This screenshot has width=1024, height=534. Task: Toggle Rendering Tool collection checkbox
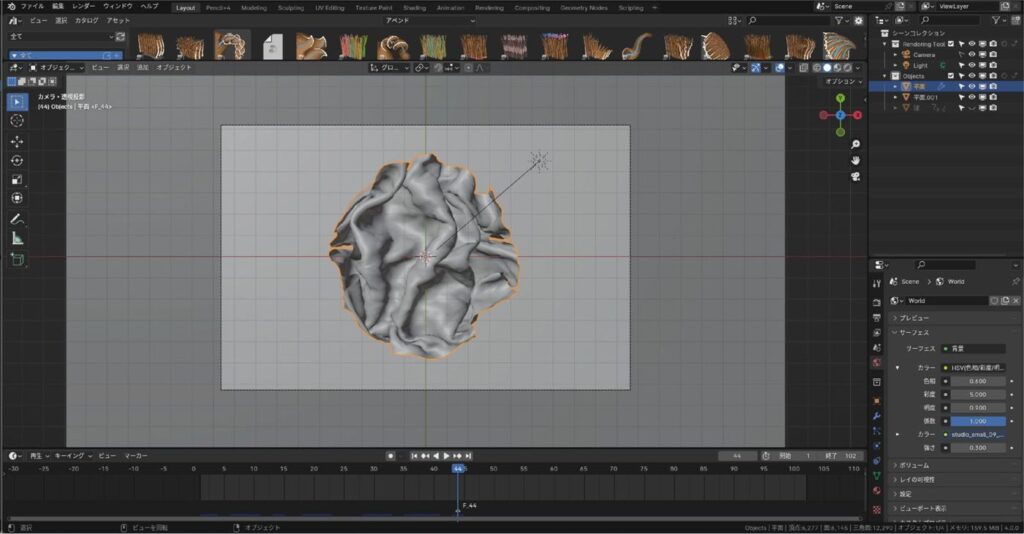[951, 44]
